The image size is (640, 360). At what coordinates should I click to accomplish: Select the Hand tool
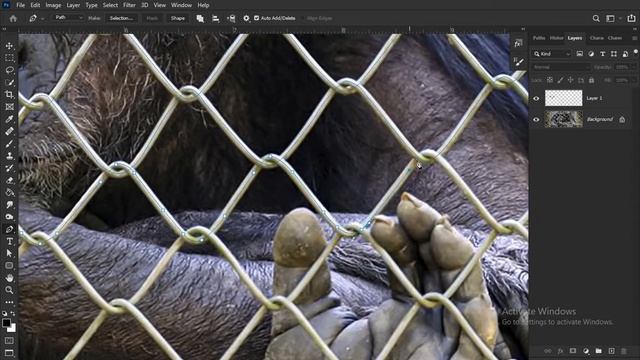coord(9,278)
